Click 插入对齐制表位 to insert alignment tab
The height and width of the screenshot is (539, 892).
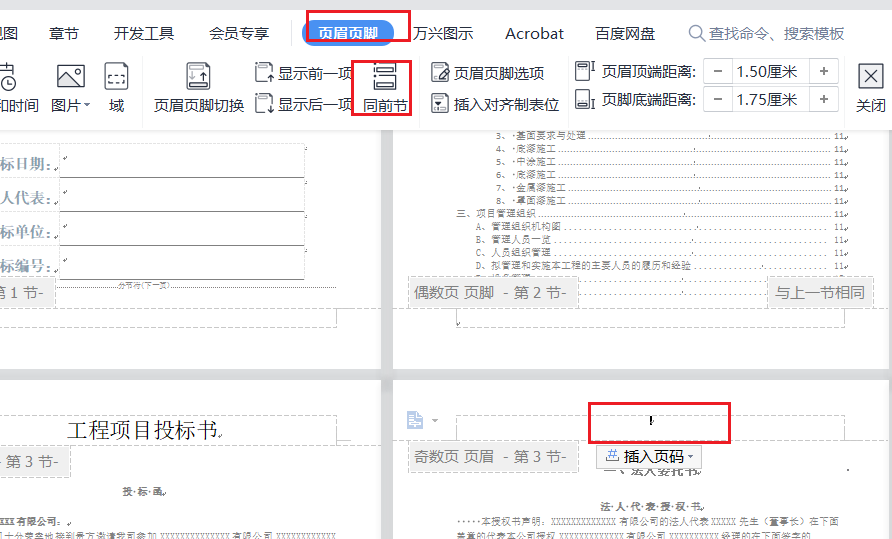pos(495,103)
